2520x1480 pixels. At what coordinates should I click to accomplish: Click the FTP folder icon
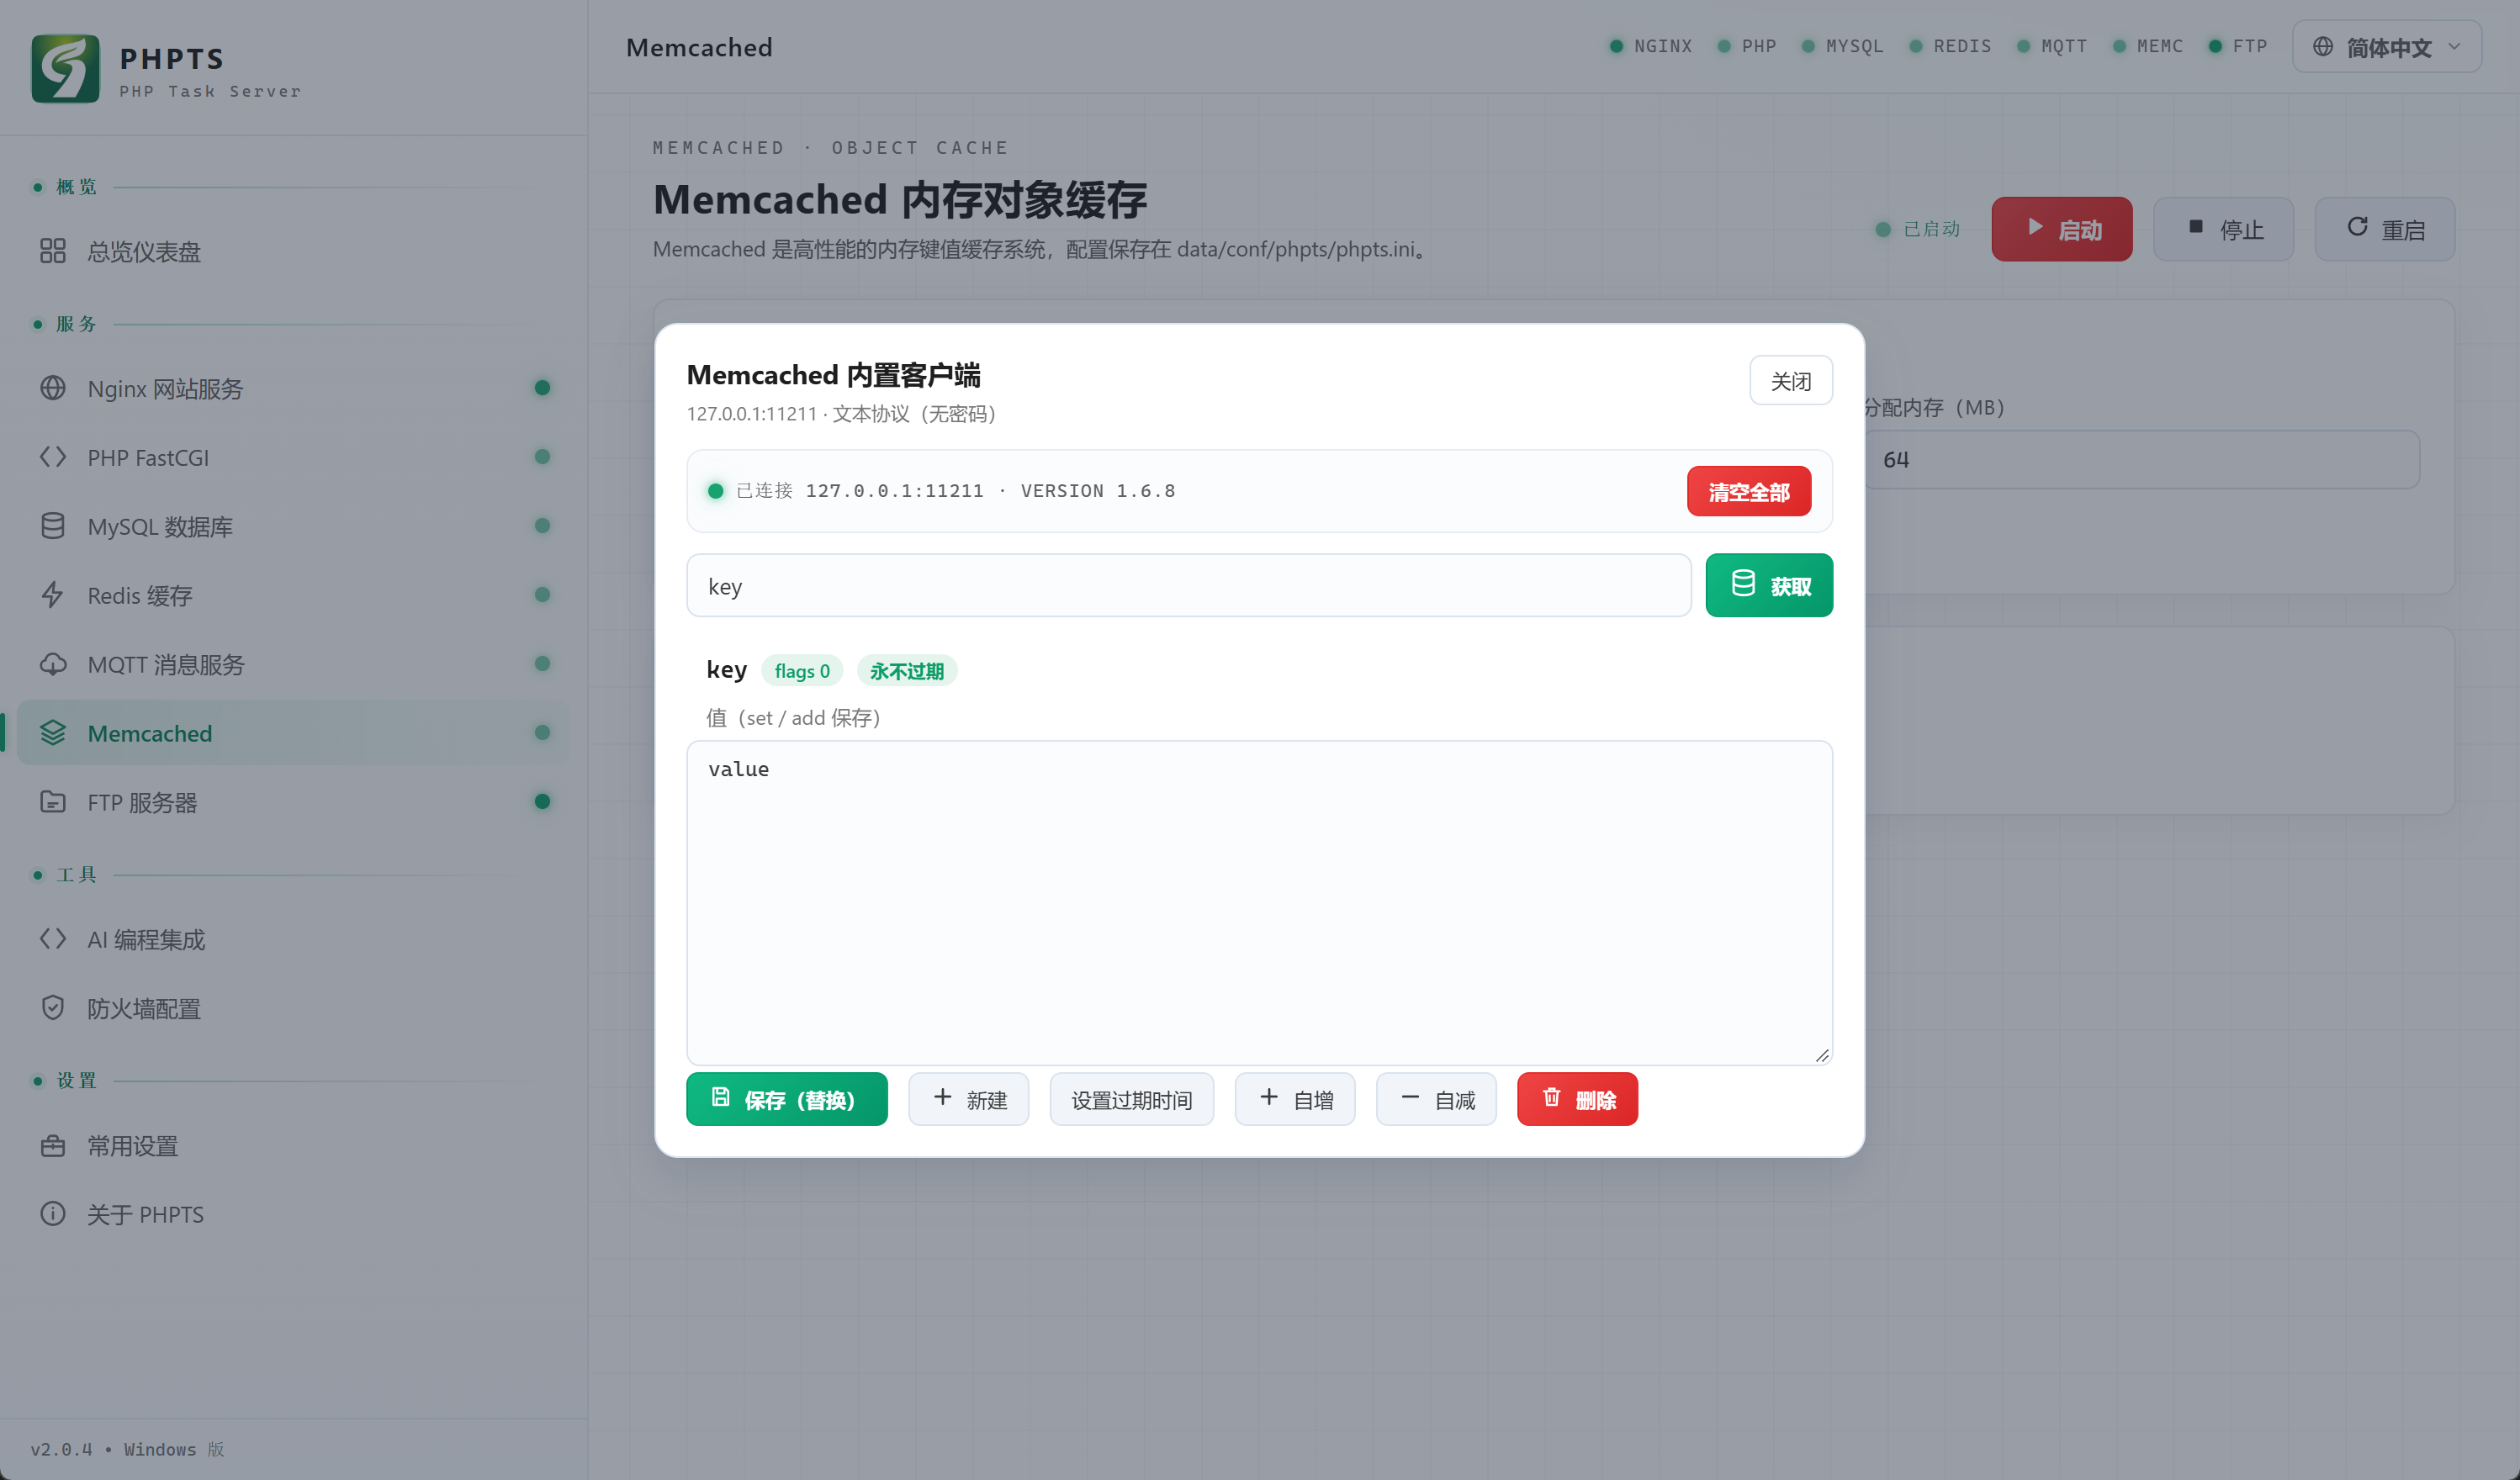coord(53,802)
